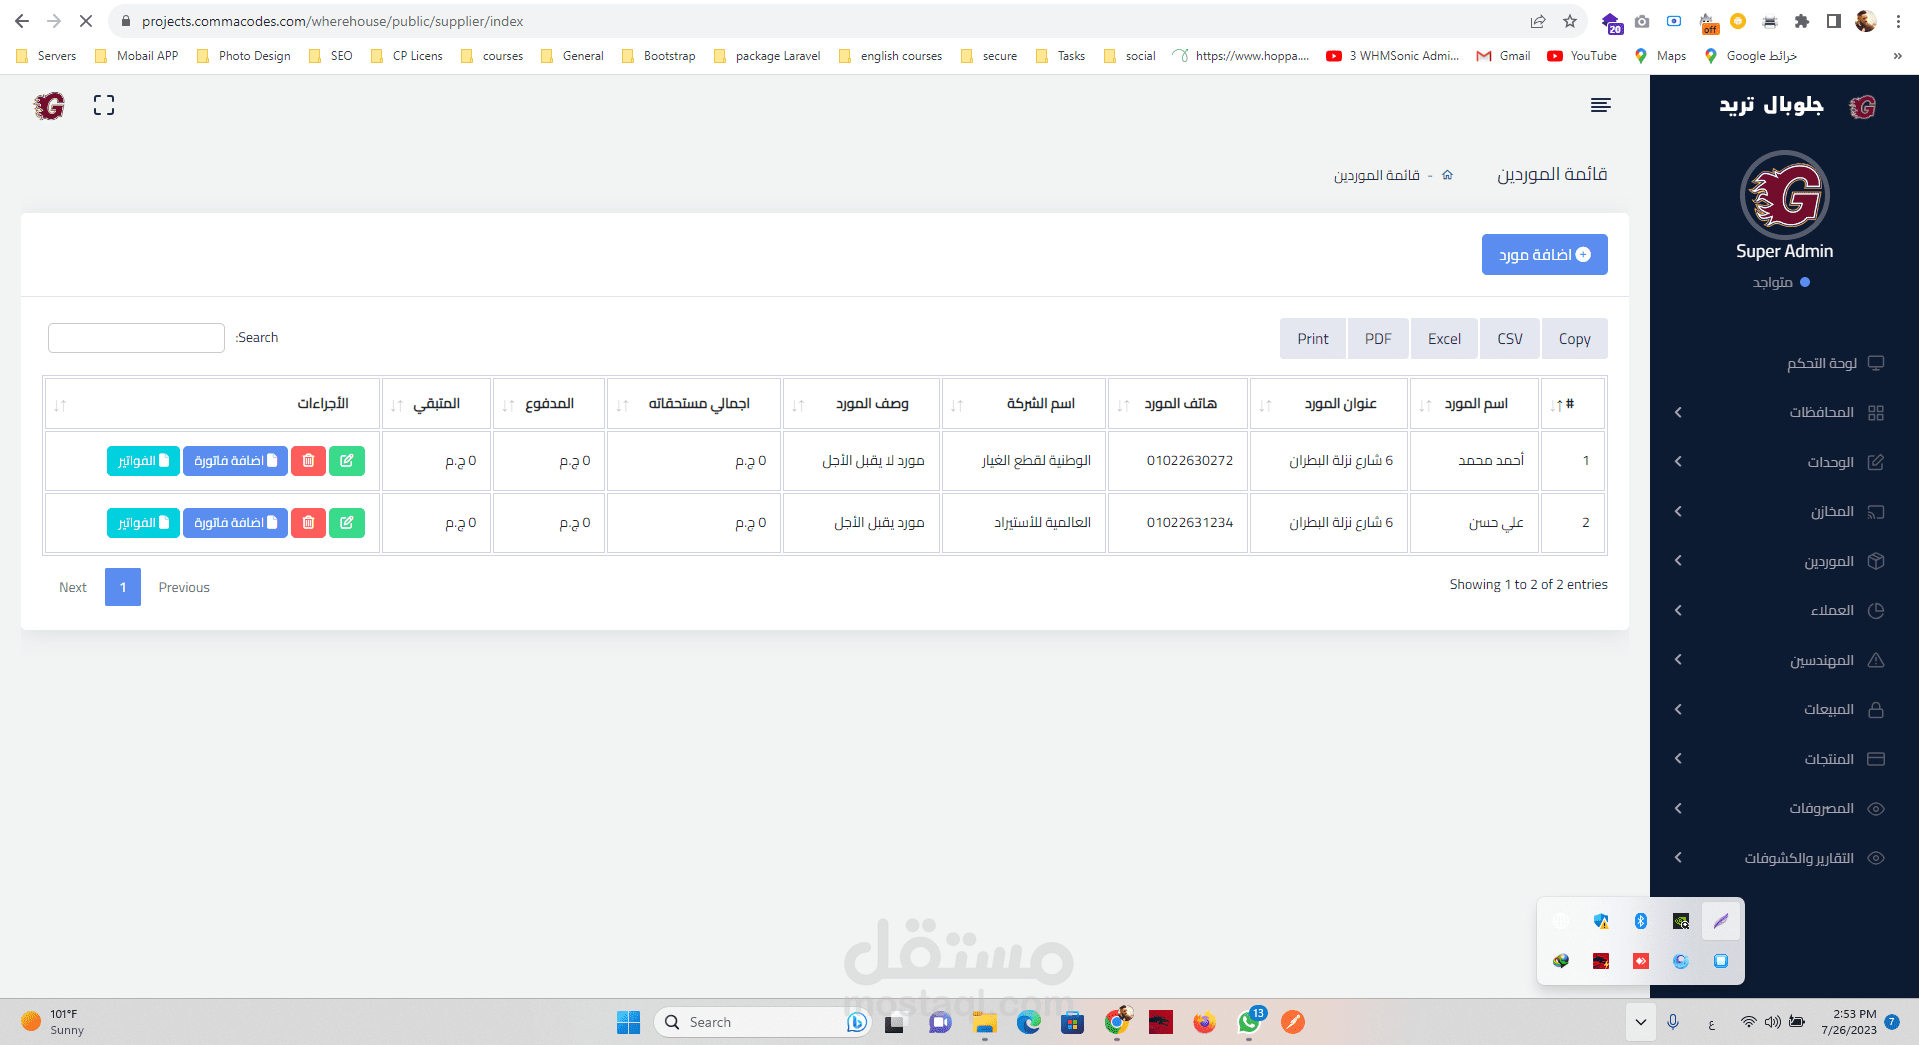Click the Windows taskbar Search box
The image size is (1919, 1045).
(x=760, y=1022)
